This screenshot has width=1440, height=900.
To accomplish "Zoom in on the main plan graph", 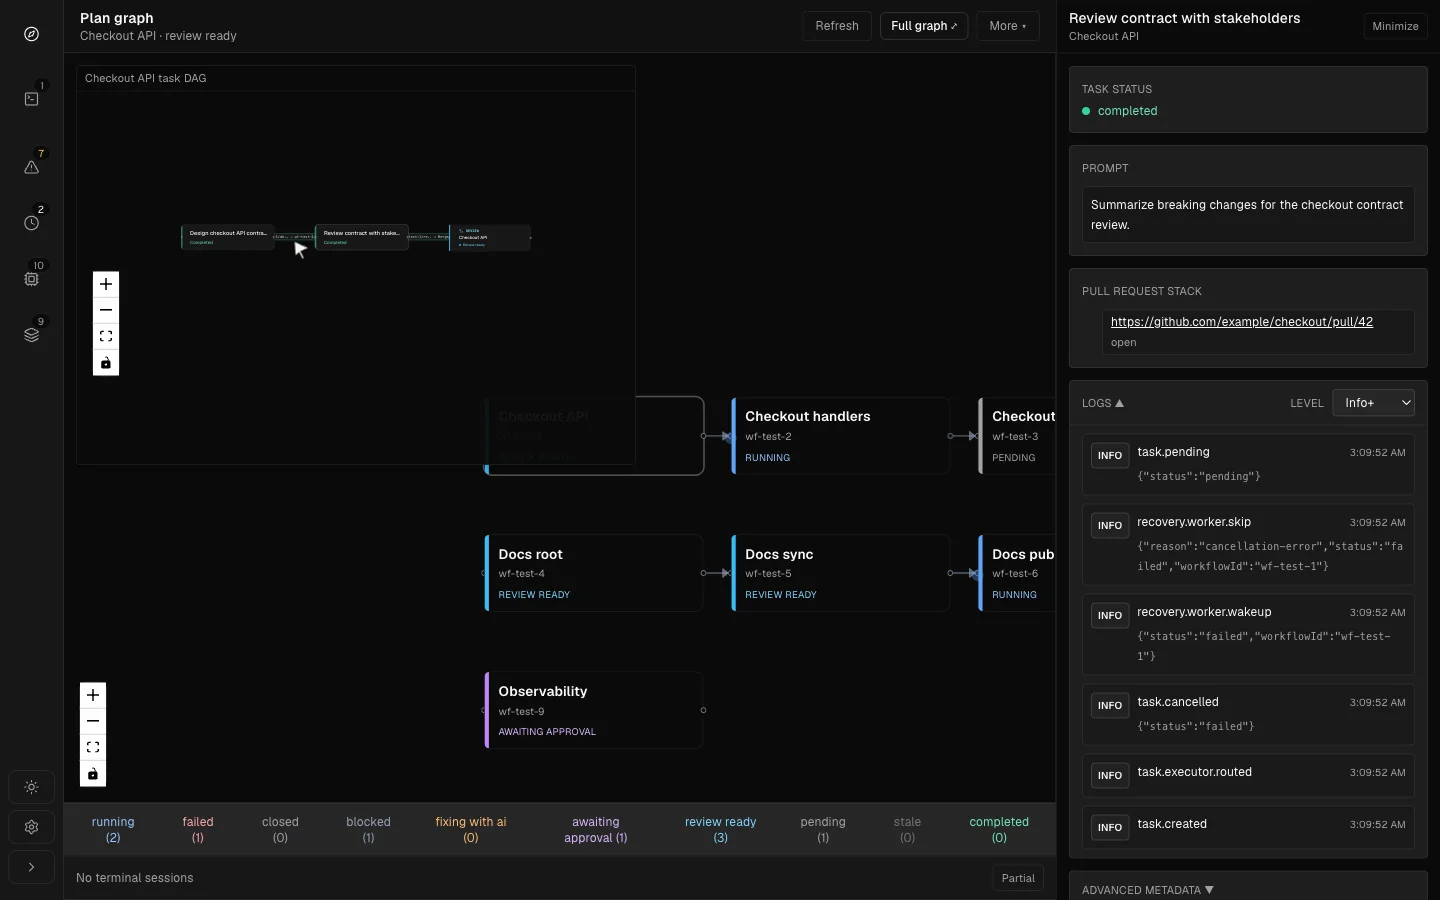I will [93, 695].
